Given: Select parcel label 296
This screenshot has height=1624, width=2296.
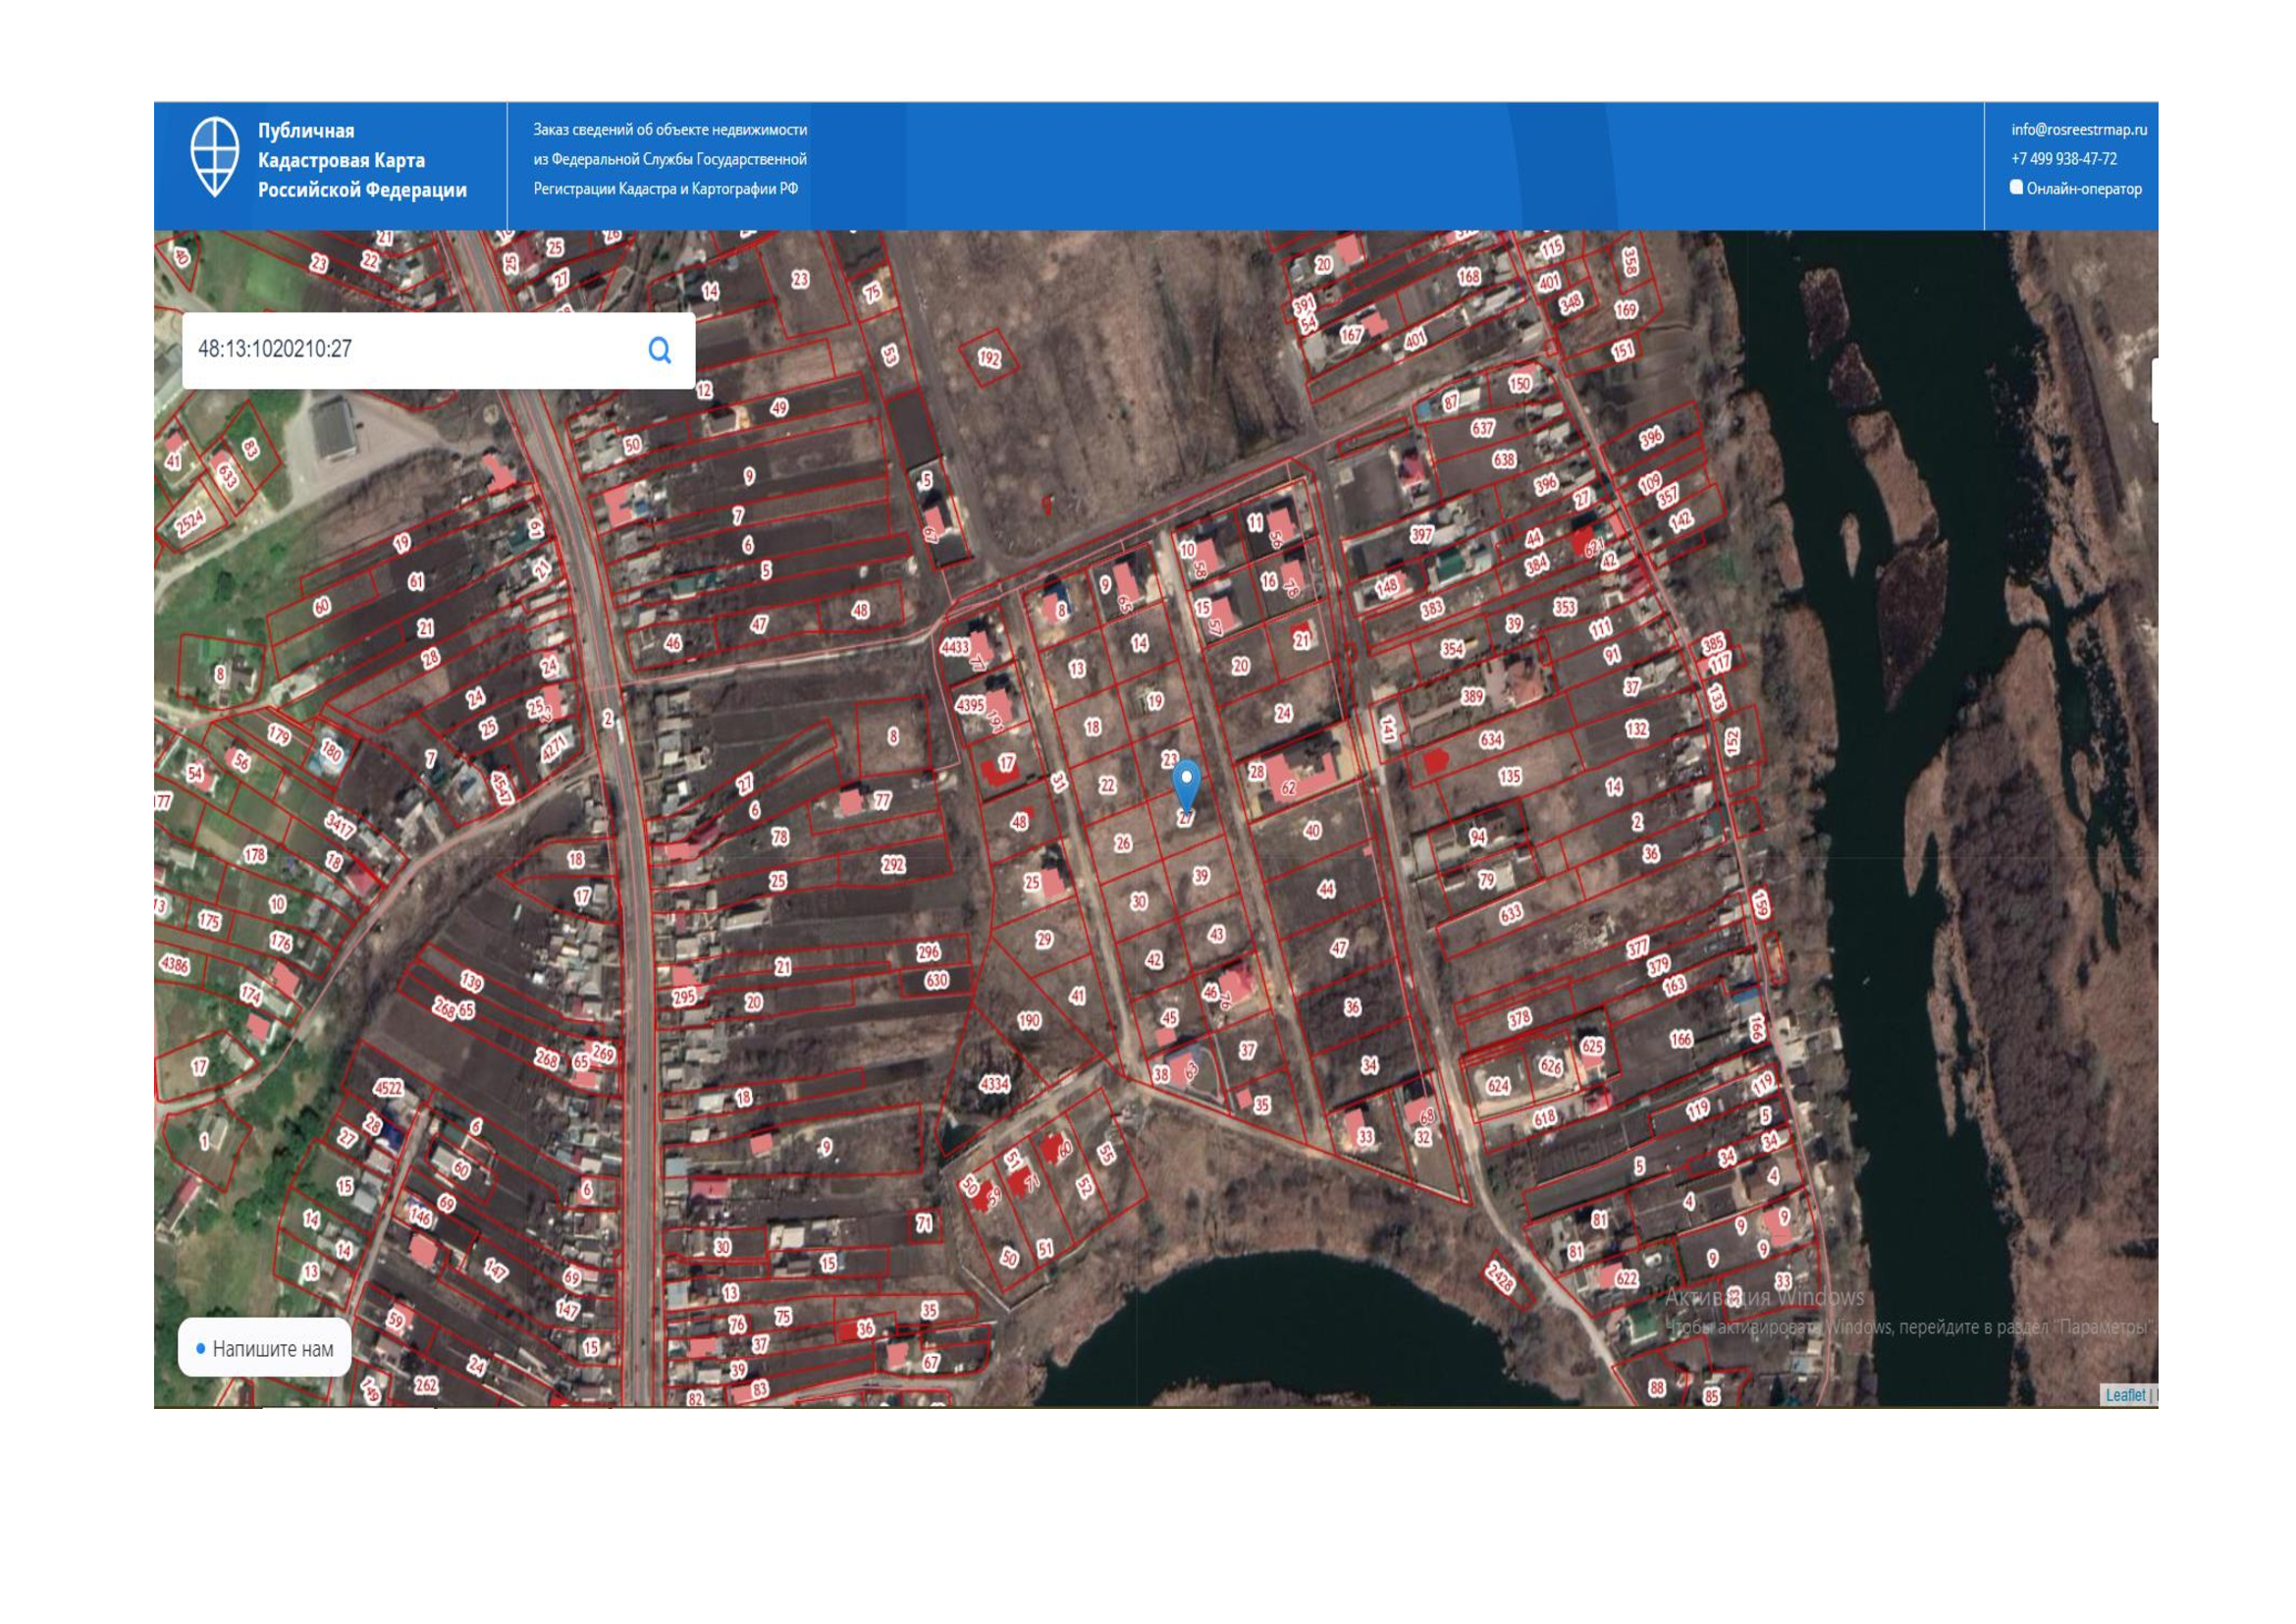Looking at the screenshot, I should click(928, 952).
